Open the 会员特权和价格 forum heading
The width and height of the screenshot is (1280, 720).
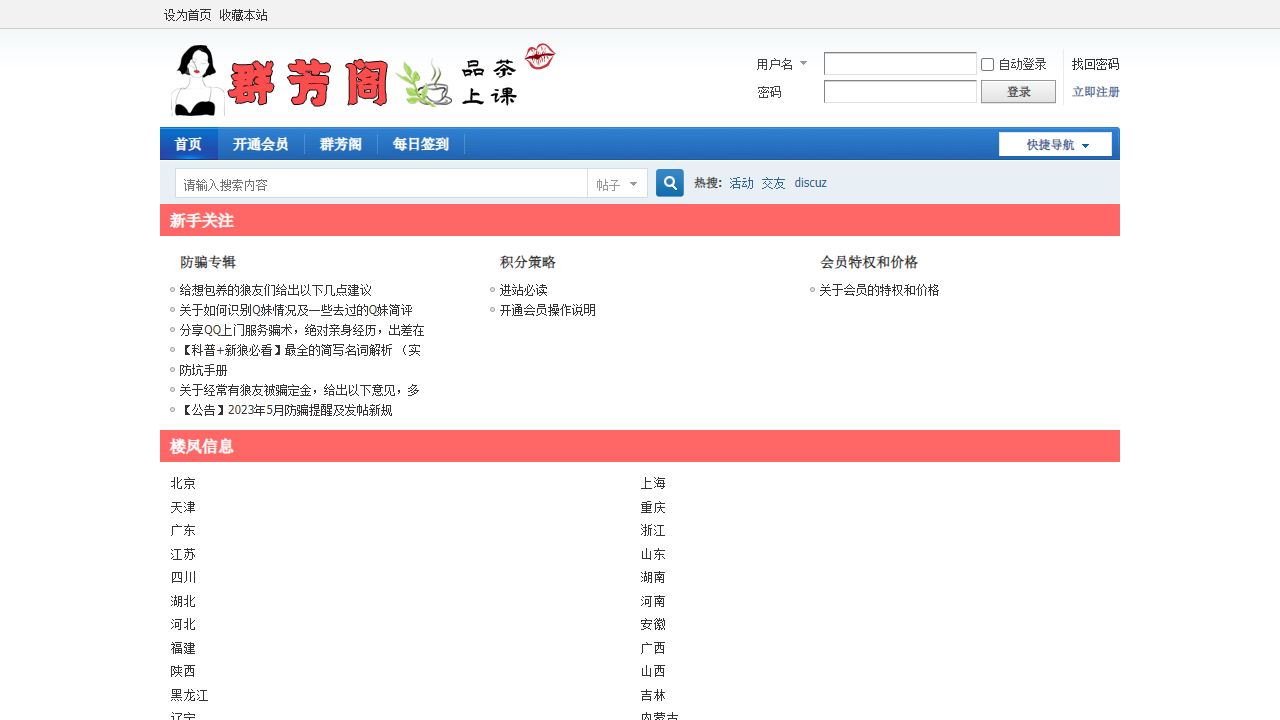point(869,262)
